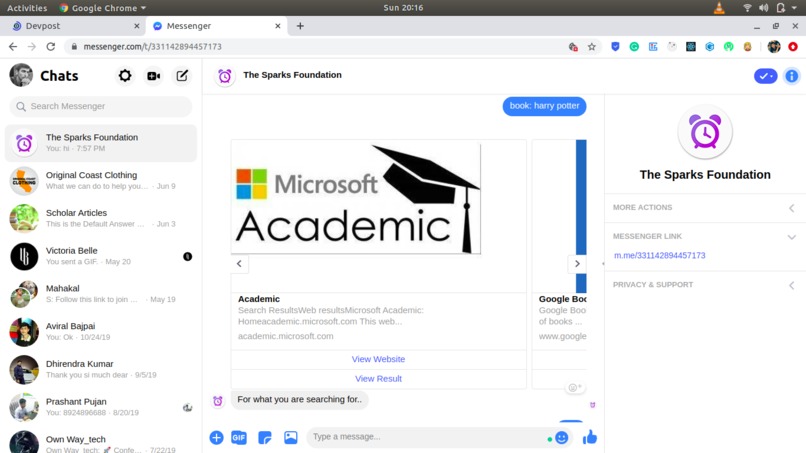Click View Result link

(x=378, y=379)
